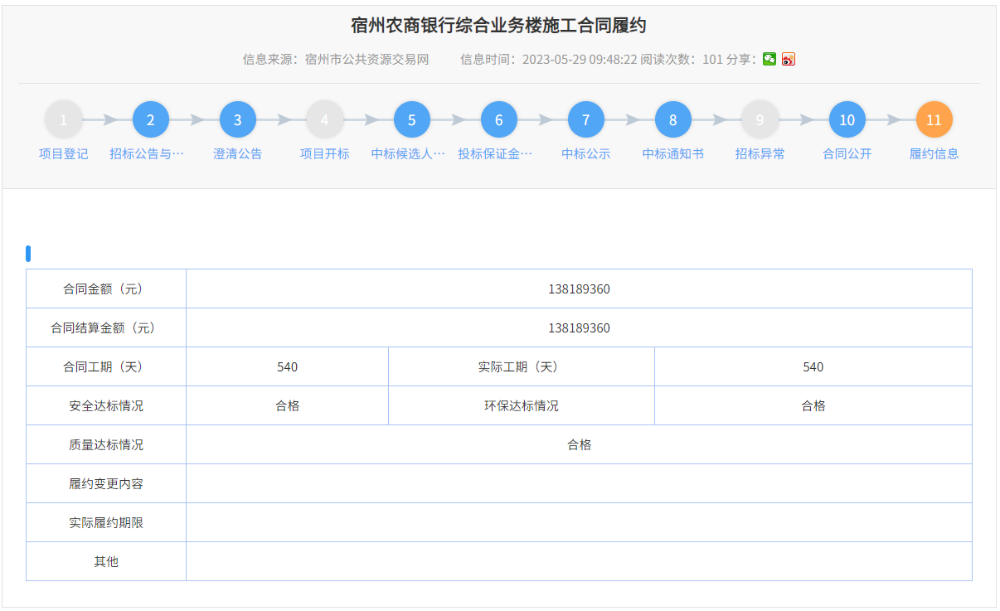Select the 540 value beside 合同工期
Image resolution: width=1000 pixels, height=611 pixels.
287,367
